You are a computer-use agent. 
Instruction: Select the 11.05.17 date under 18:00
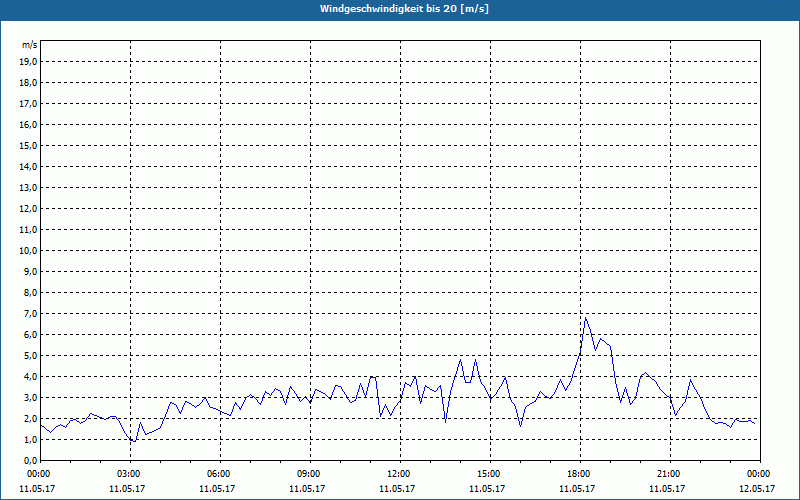click(577, 488)
